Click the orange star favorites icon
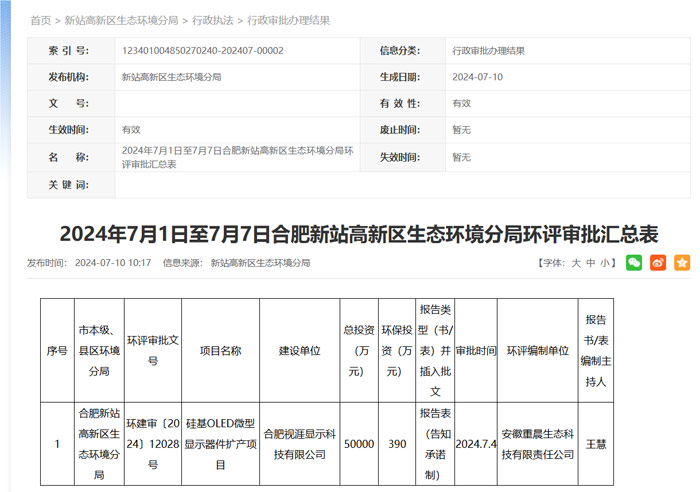The width and height of the screenshot is (700, 492). pyautogui.click(x=682, y=263)
